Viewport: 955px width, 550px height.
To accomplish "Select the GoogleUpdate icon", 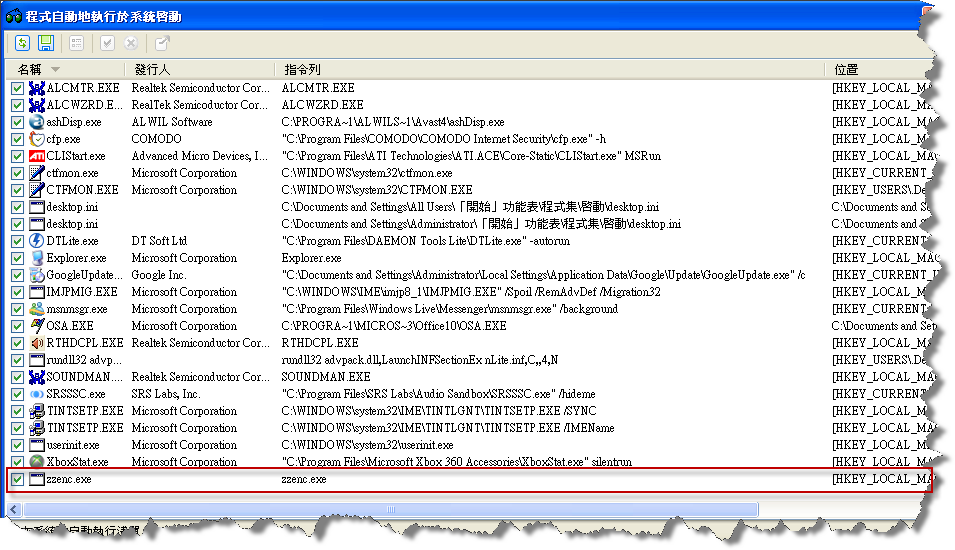I will (37, 275).
